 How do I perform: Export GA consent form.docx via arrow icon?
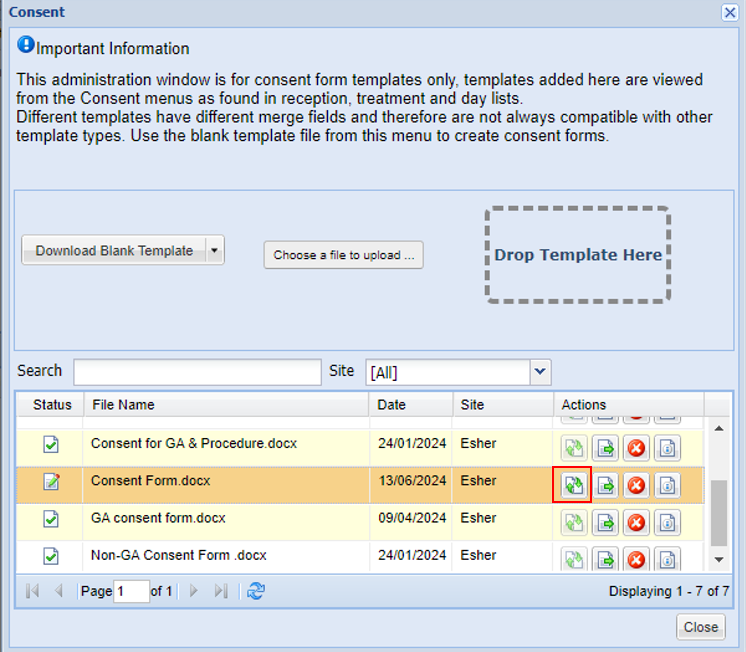[605, 523]
